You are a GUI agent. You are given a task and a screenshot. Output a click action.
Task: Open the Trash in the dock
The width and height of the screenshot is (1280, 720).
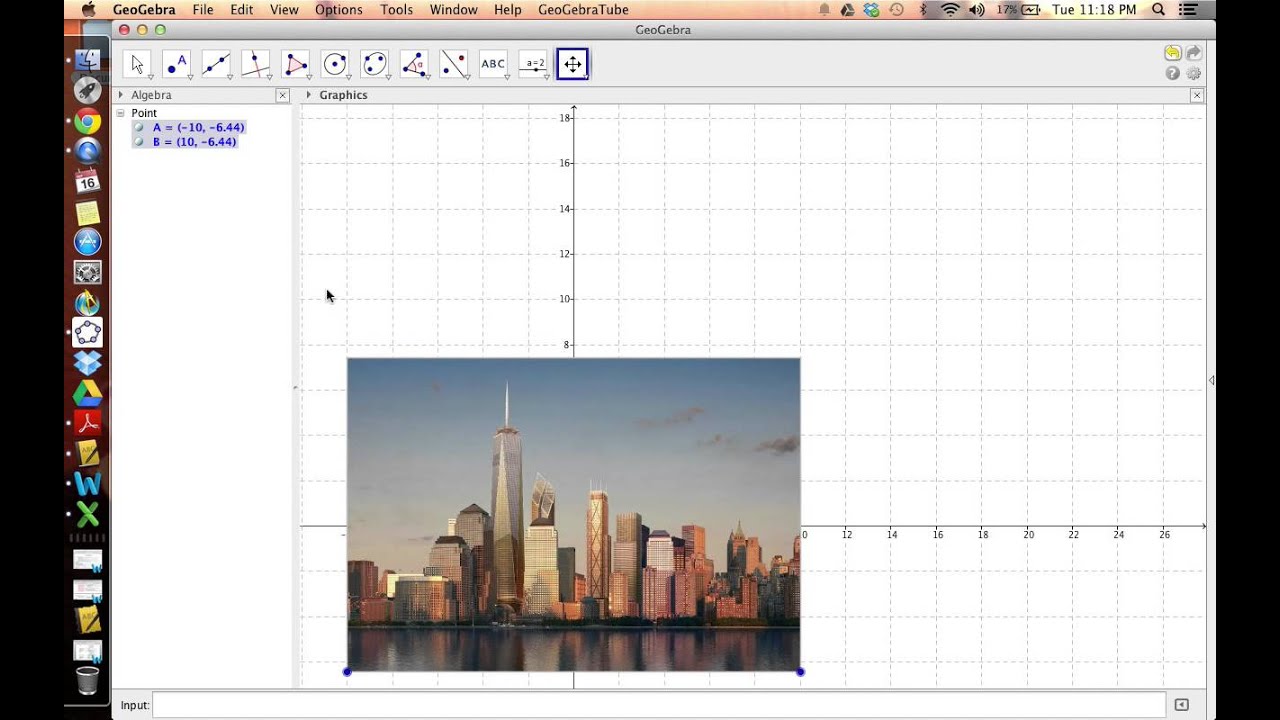[88, 680]
